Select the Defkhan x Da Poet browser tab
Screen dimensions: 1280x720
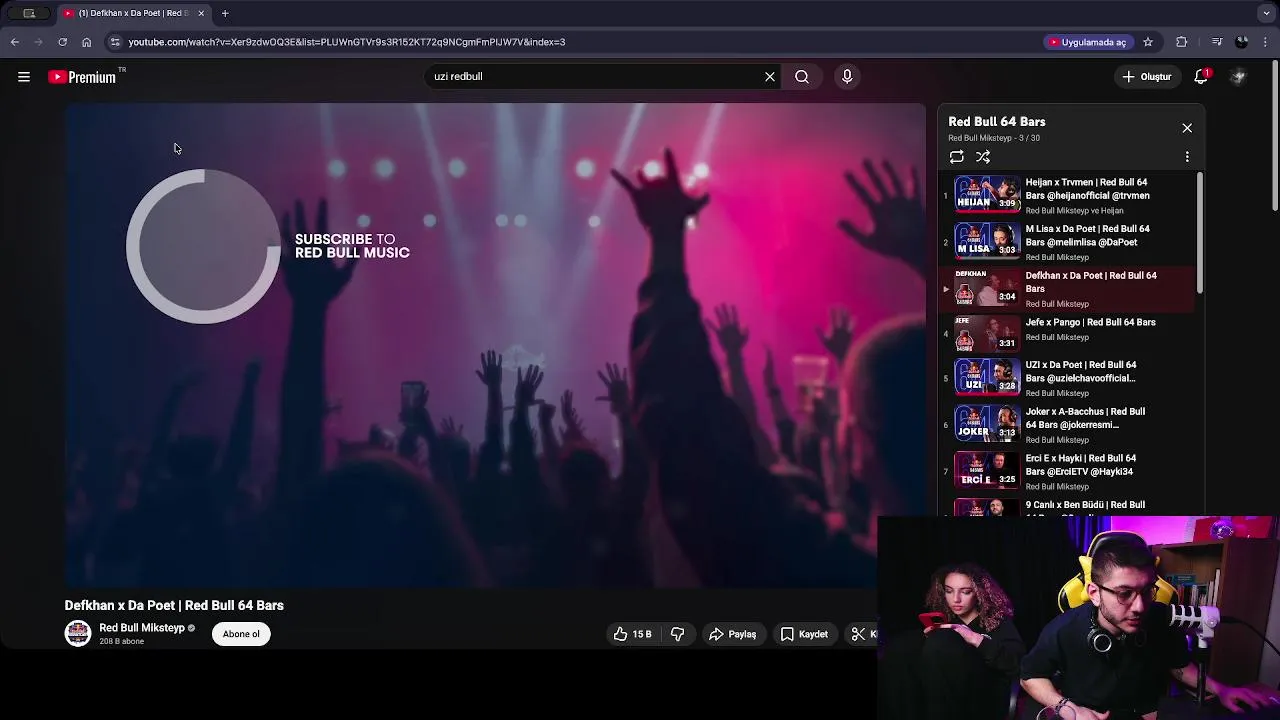point(133,13)
